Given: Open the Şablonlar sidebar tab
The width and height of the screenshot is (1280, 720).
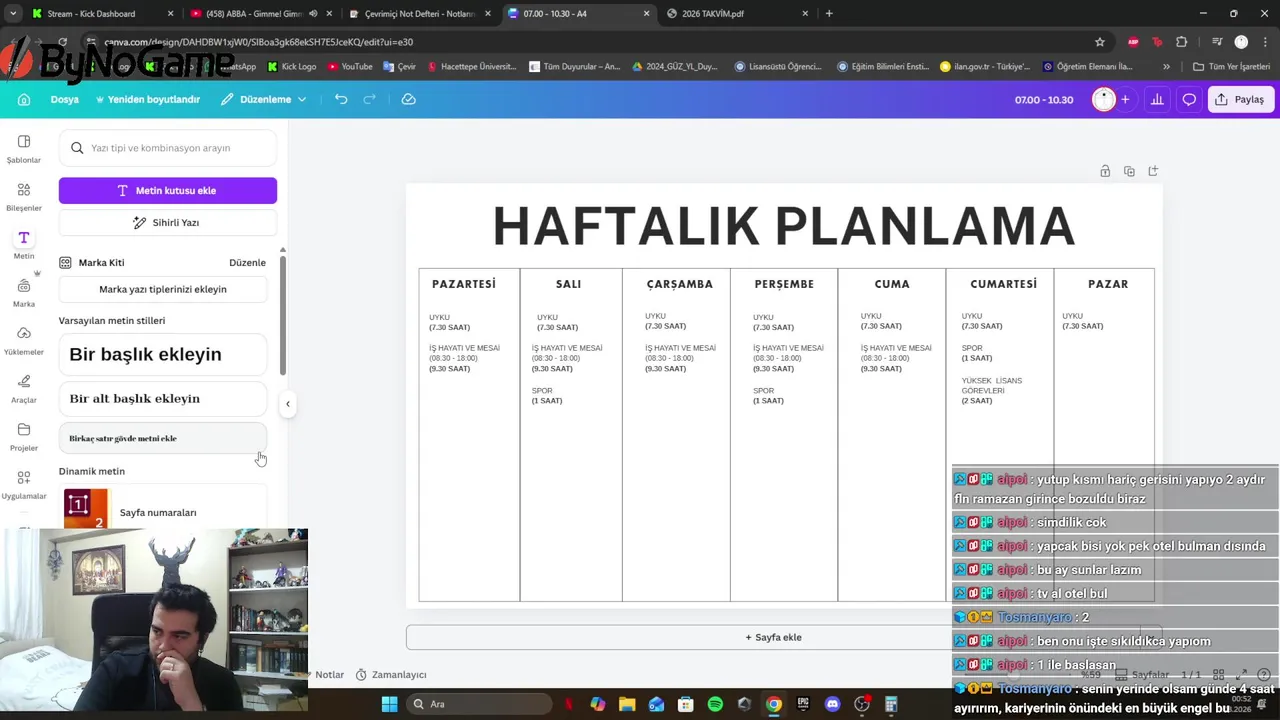Looking at the screenshot, I should 24,148.
